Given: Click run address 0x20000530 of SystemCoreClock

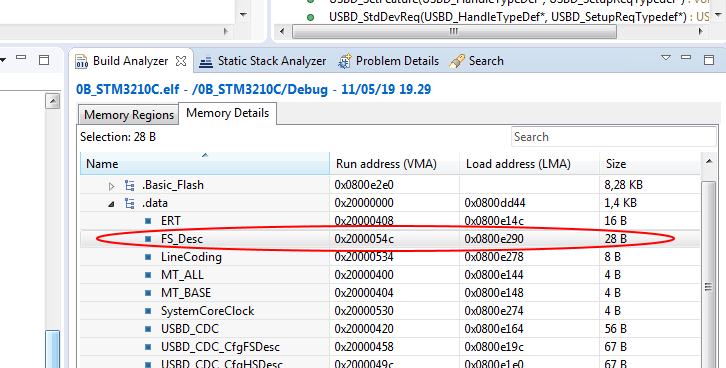Looking at the screenshot, I should pyautogui.click(x=364, y=311).
